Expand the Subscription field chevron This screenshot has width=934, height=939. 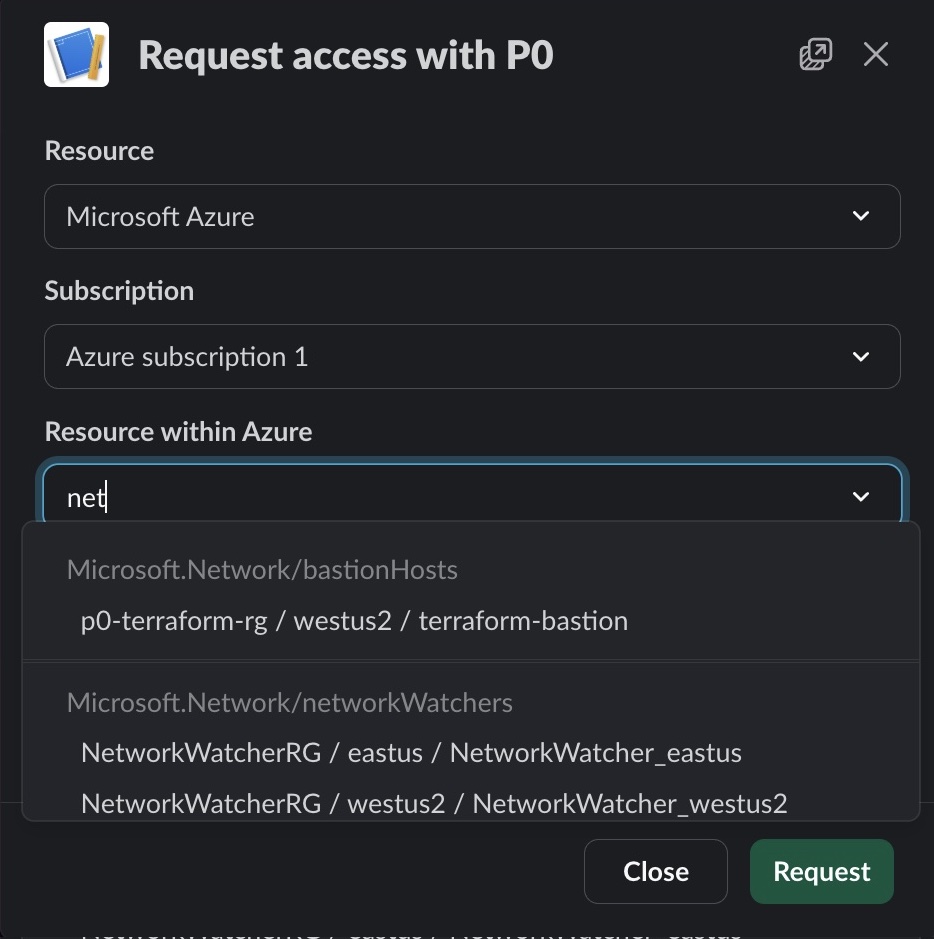(860, 356)
